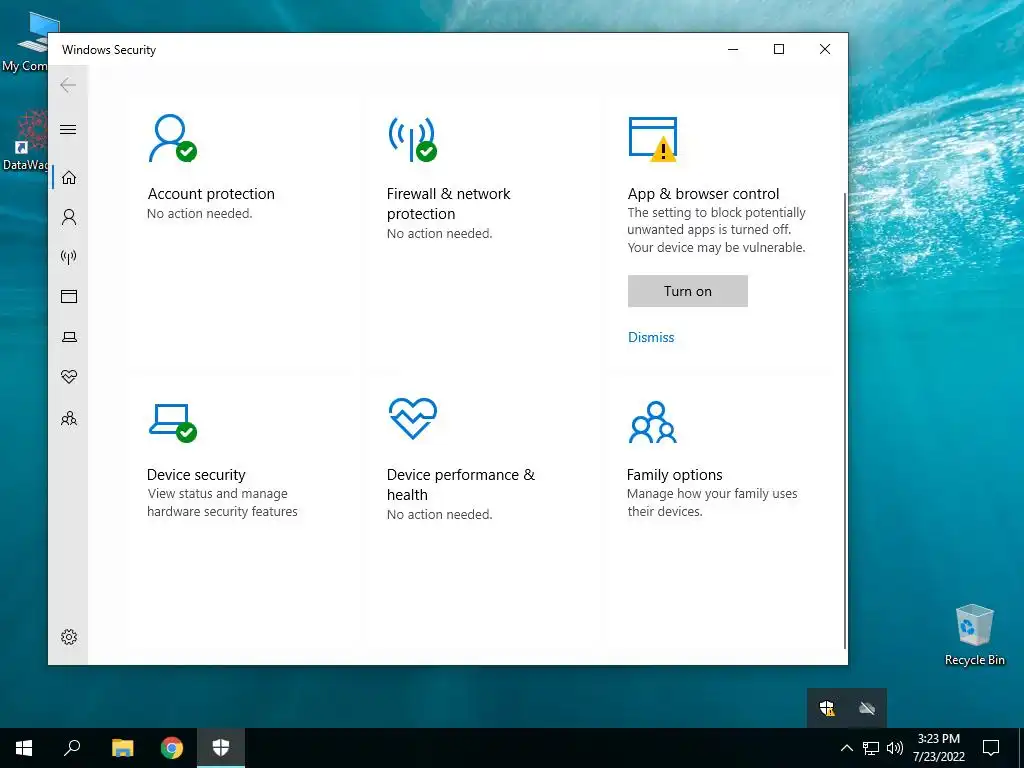Open taskbar Search magnifier

click(72, 748)
